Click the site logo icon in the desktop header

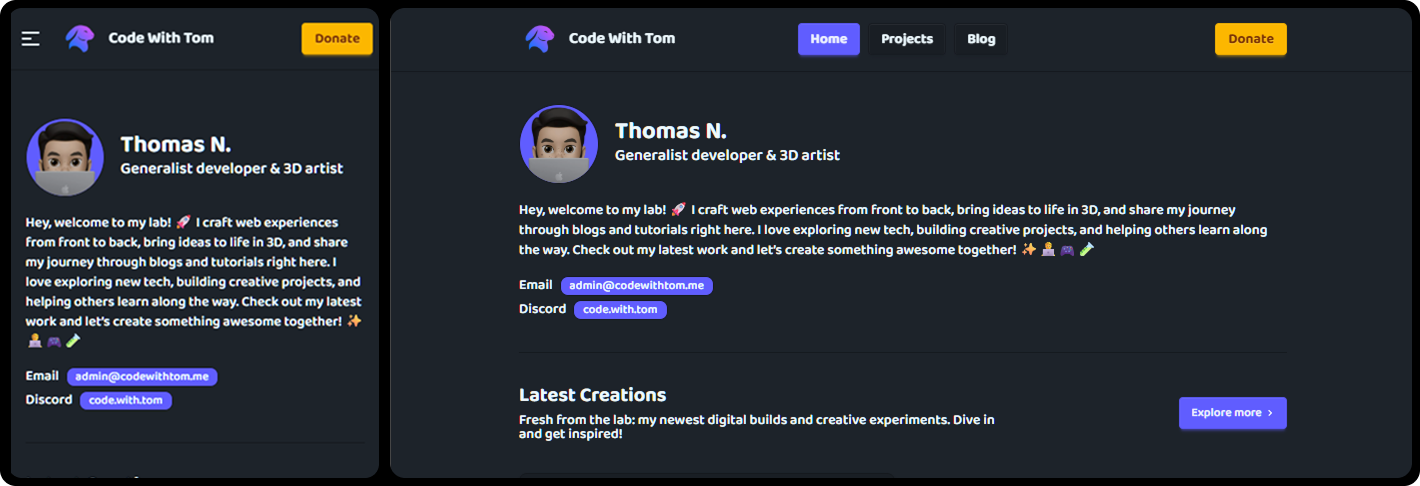coord(539,39)
